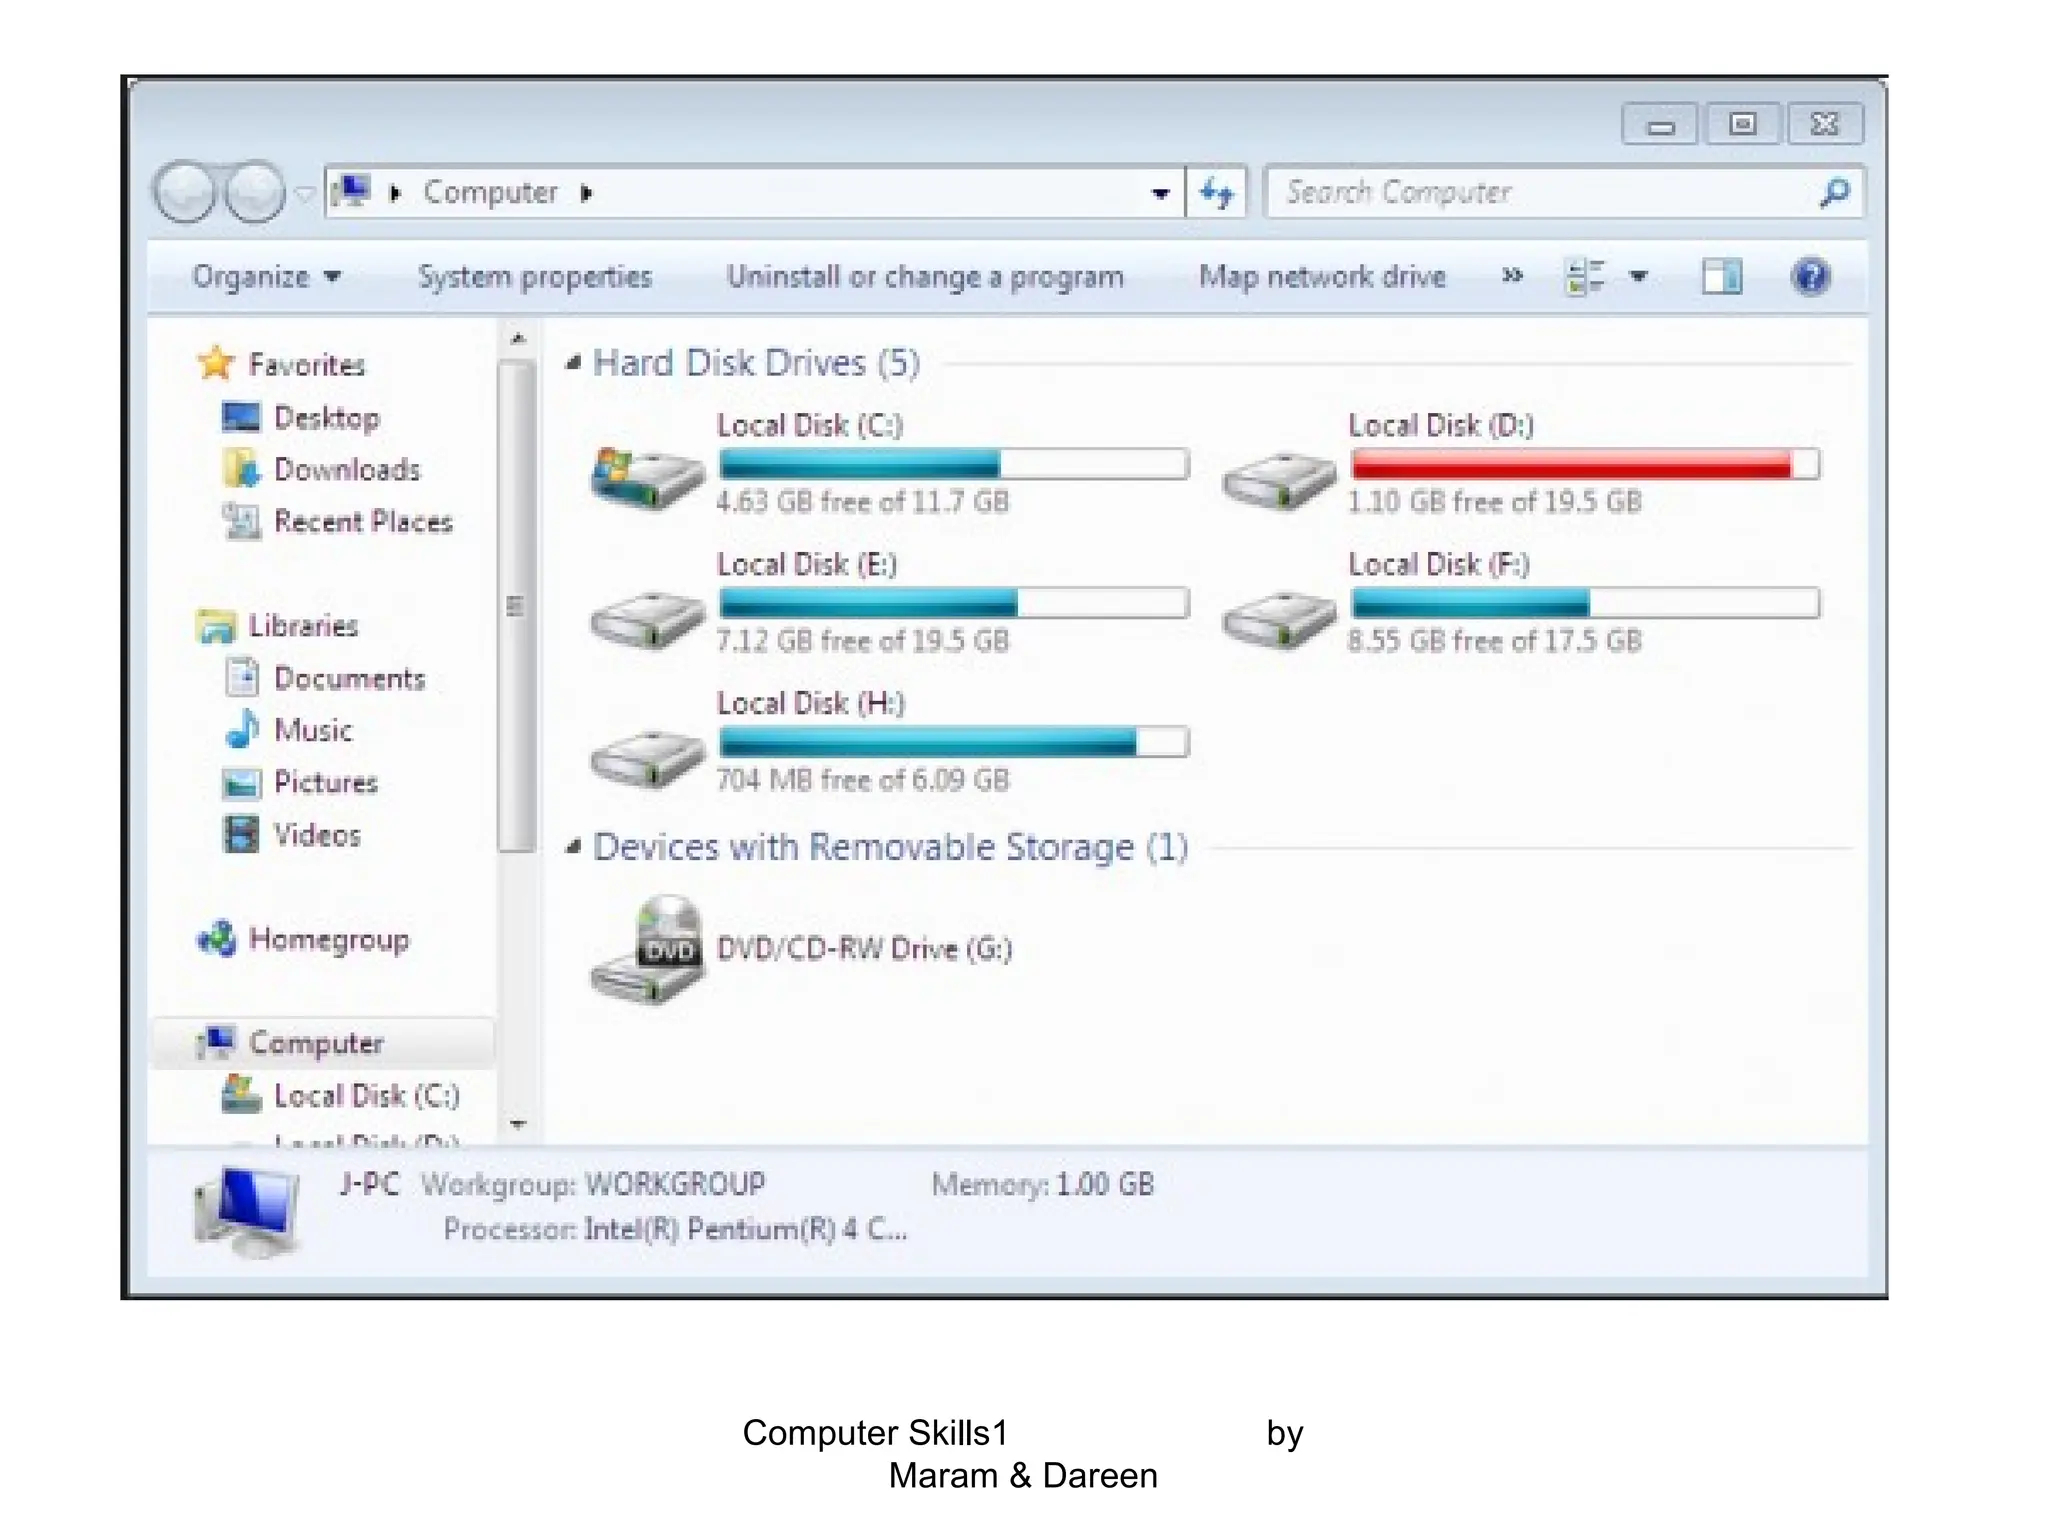Open the view options dropdown arrow
2048x1536 pixels.
(x=1638, y=276)
